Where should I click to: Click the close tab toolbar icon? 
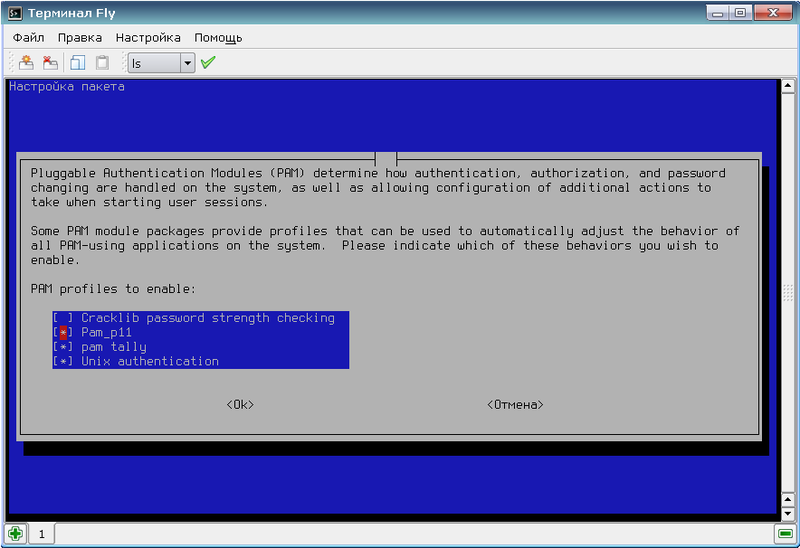click(x=50, y=63)
